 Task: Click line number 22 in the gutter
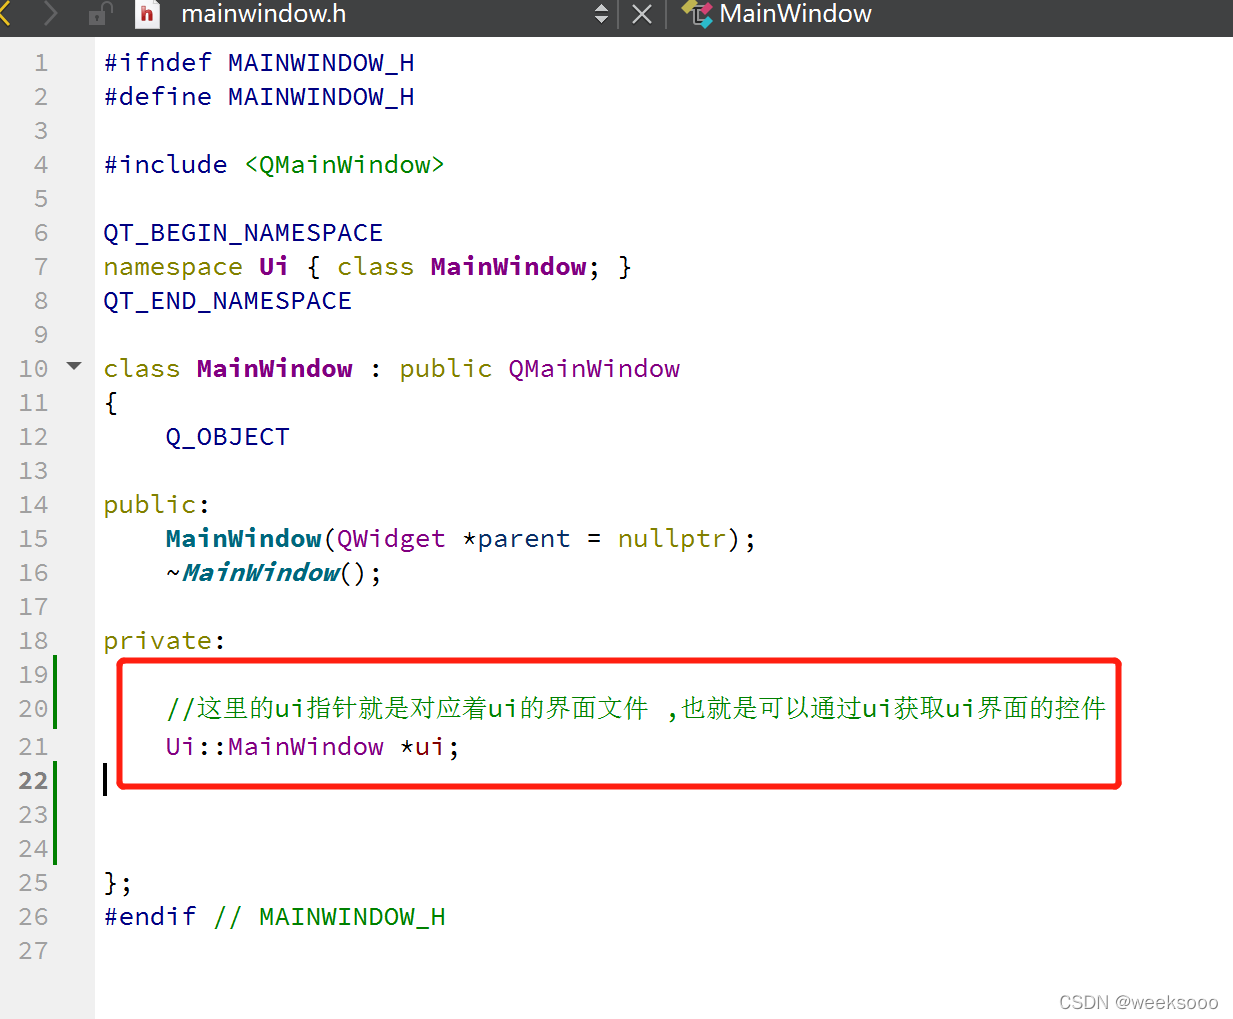coord(33,781)
